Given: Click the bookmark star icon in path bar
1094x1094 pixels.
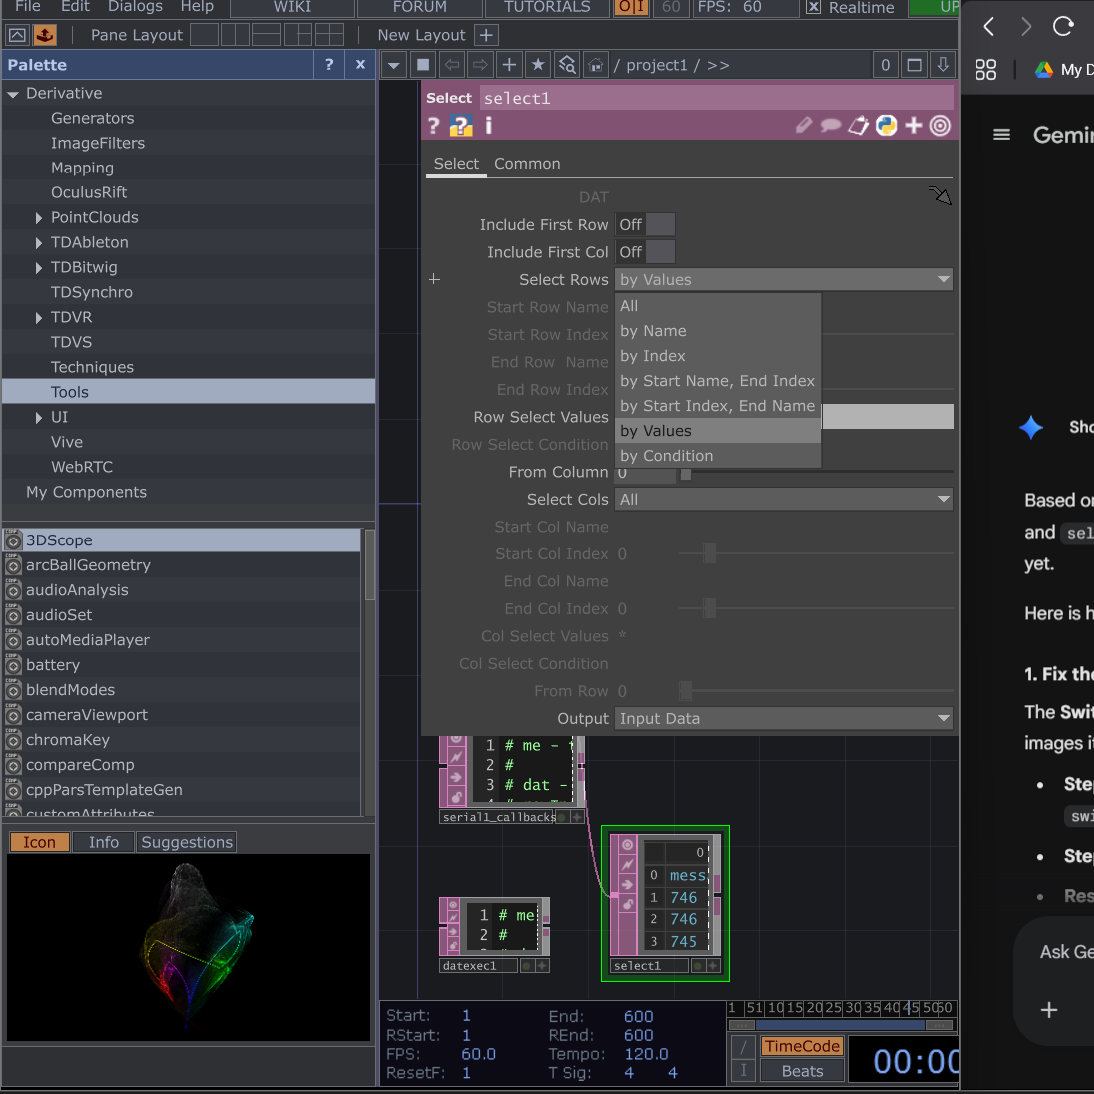Looking at the screenshot, I should click(x=538, y=65).
